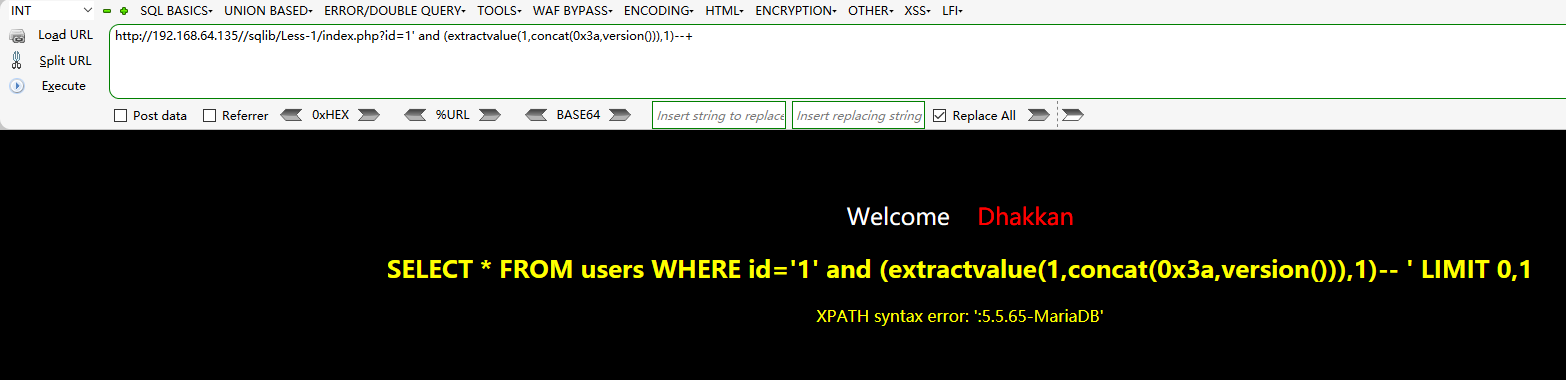Click the 0xHEX encode right arrow
The height and width of the screenshot is (380, 1566).
[x=369, y=115]
